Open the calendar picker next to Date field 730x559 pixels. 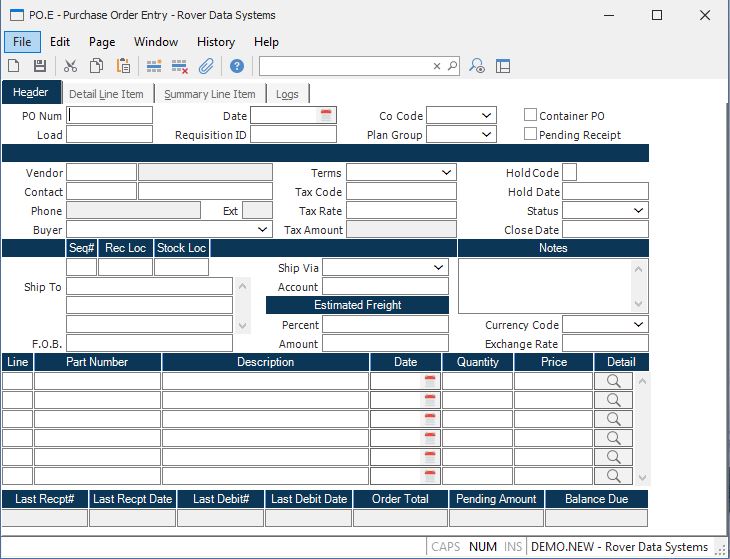(325, 116)
